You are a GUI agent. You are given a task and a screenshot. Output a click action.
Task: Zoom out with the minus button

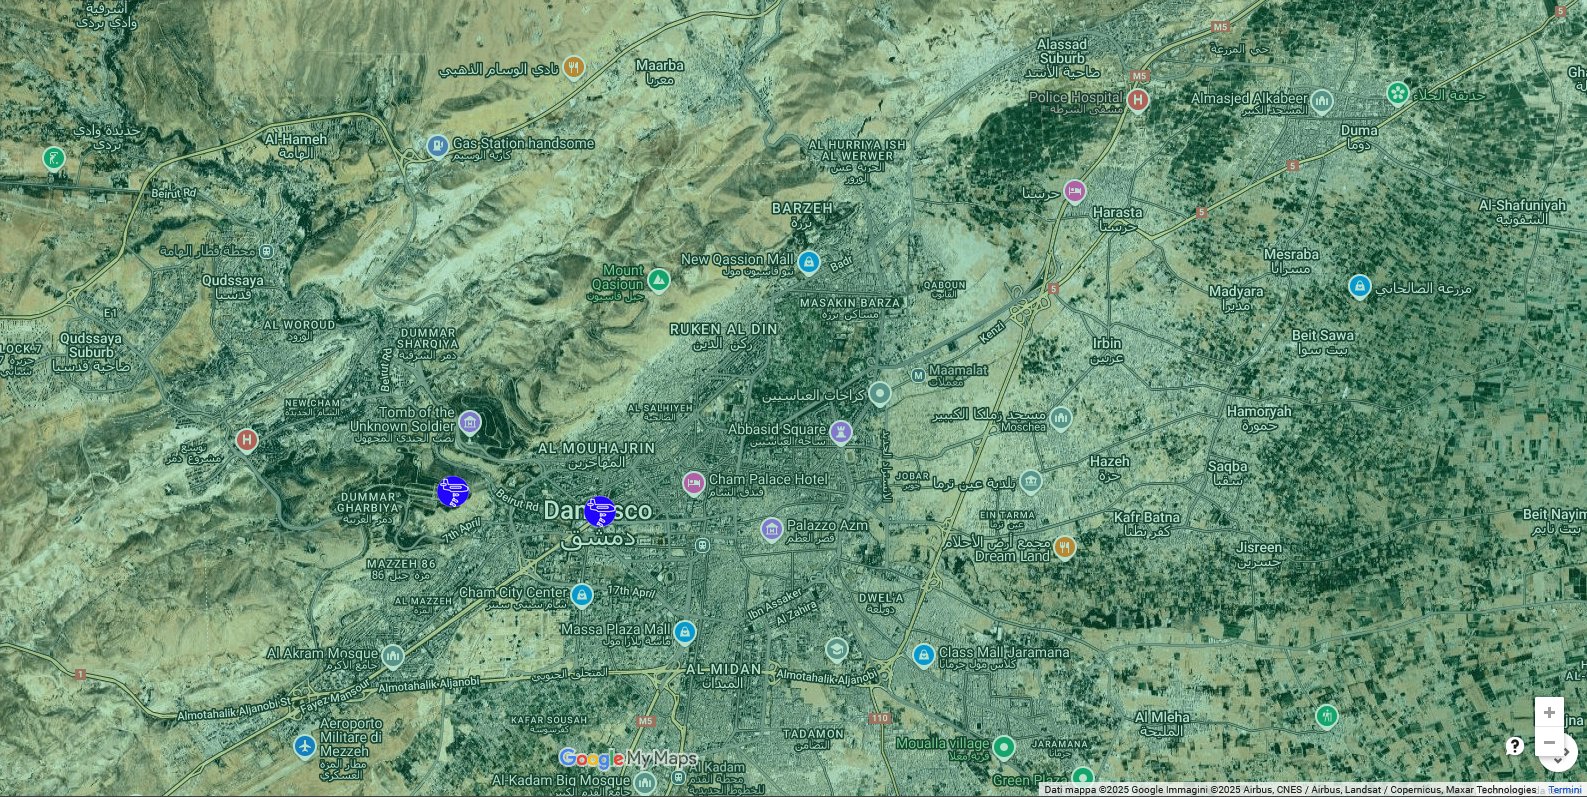(x=1549, y=742)
